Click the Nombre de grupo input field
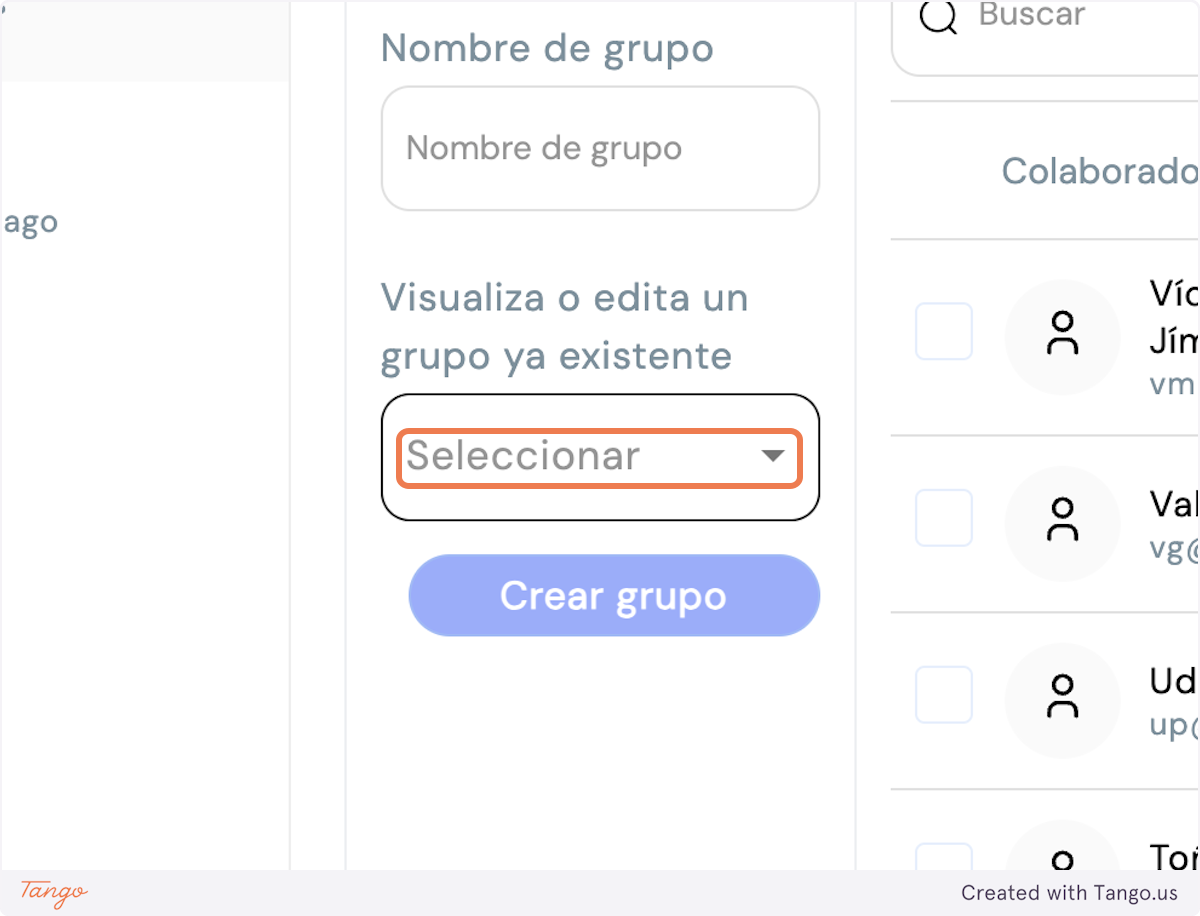1200x916 pixels. (x=600, y=148)
